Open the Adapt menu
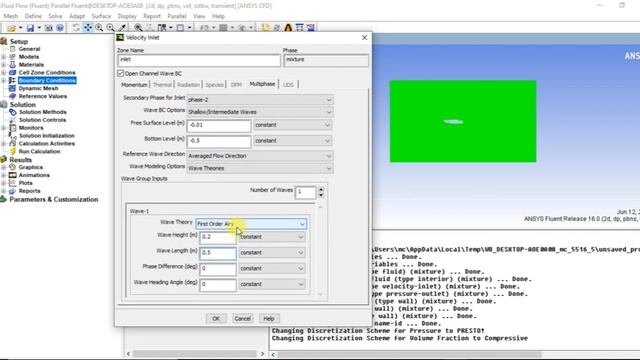 tap(77, 16)
